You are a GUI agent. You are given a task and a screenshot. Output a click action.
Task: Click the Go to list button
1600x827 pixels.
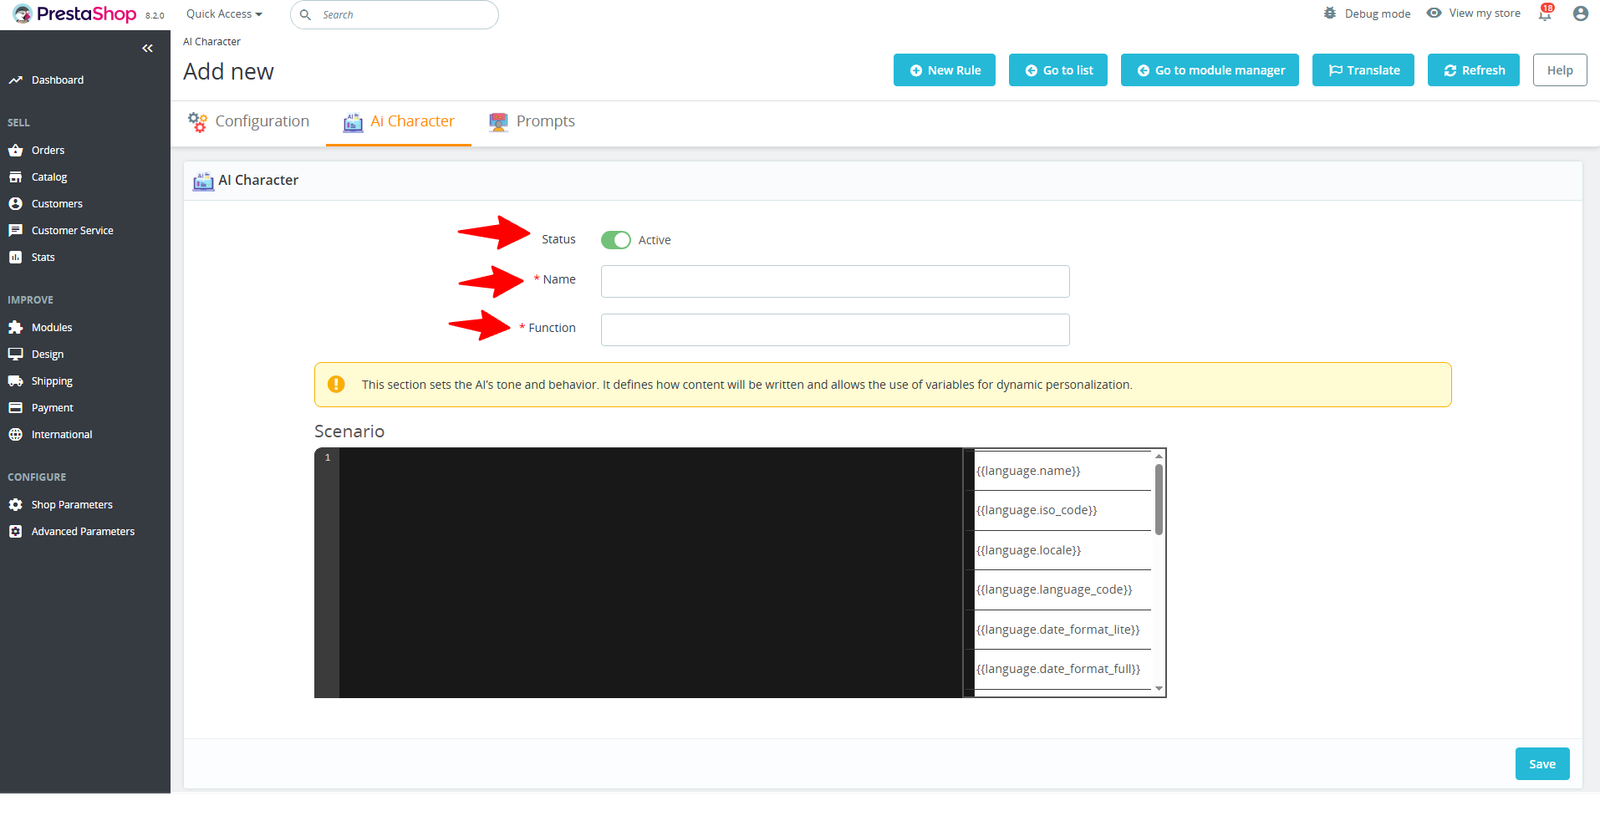pyautogui.click(x=1058, y=70)
